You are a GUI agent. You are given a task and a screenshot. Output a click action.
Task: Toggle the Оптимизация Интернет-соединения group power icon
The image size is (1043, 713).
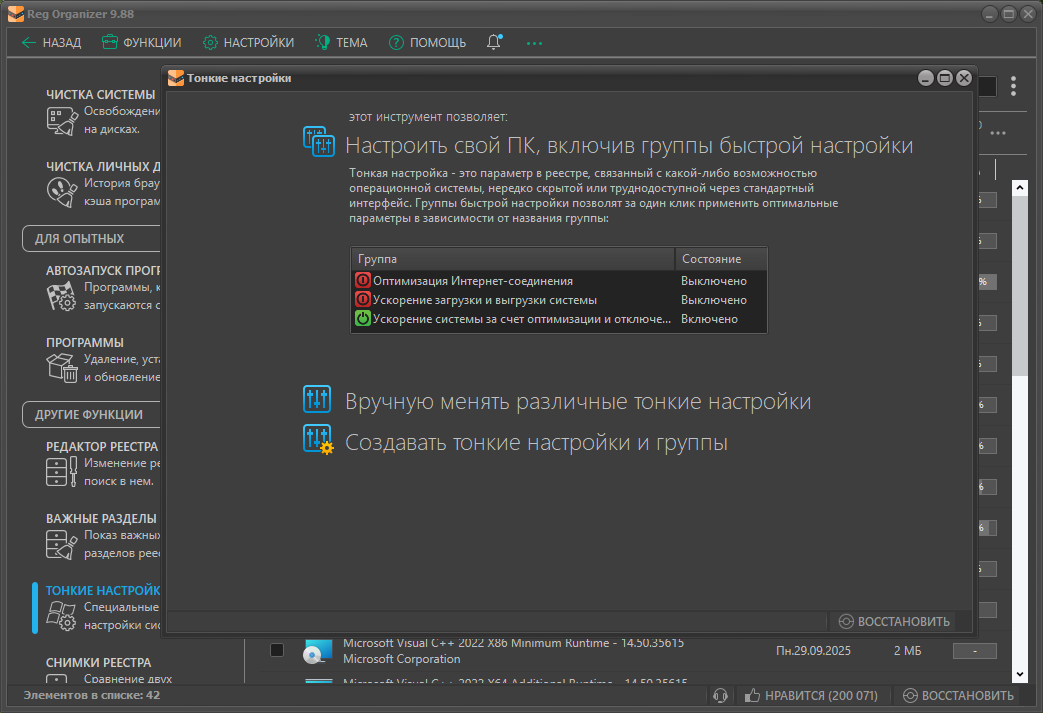click(362, 281)
